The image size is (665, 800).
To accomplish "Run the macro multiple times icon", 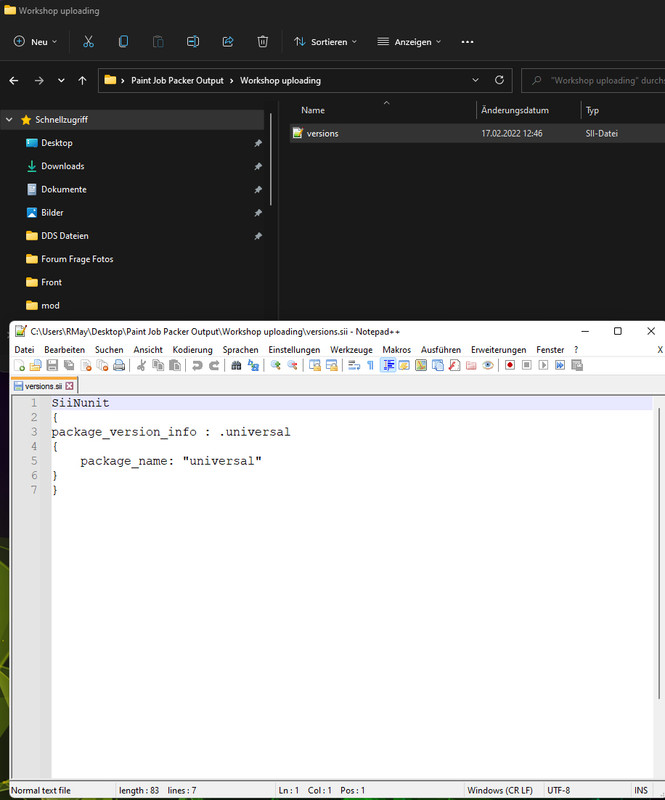I will [x=560, y=365].
